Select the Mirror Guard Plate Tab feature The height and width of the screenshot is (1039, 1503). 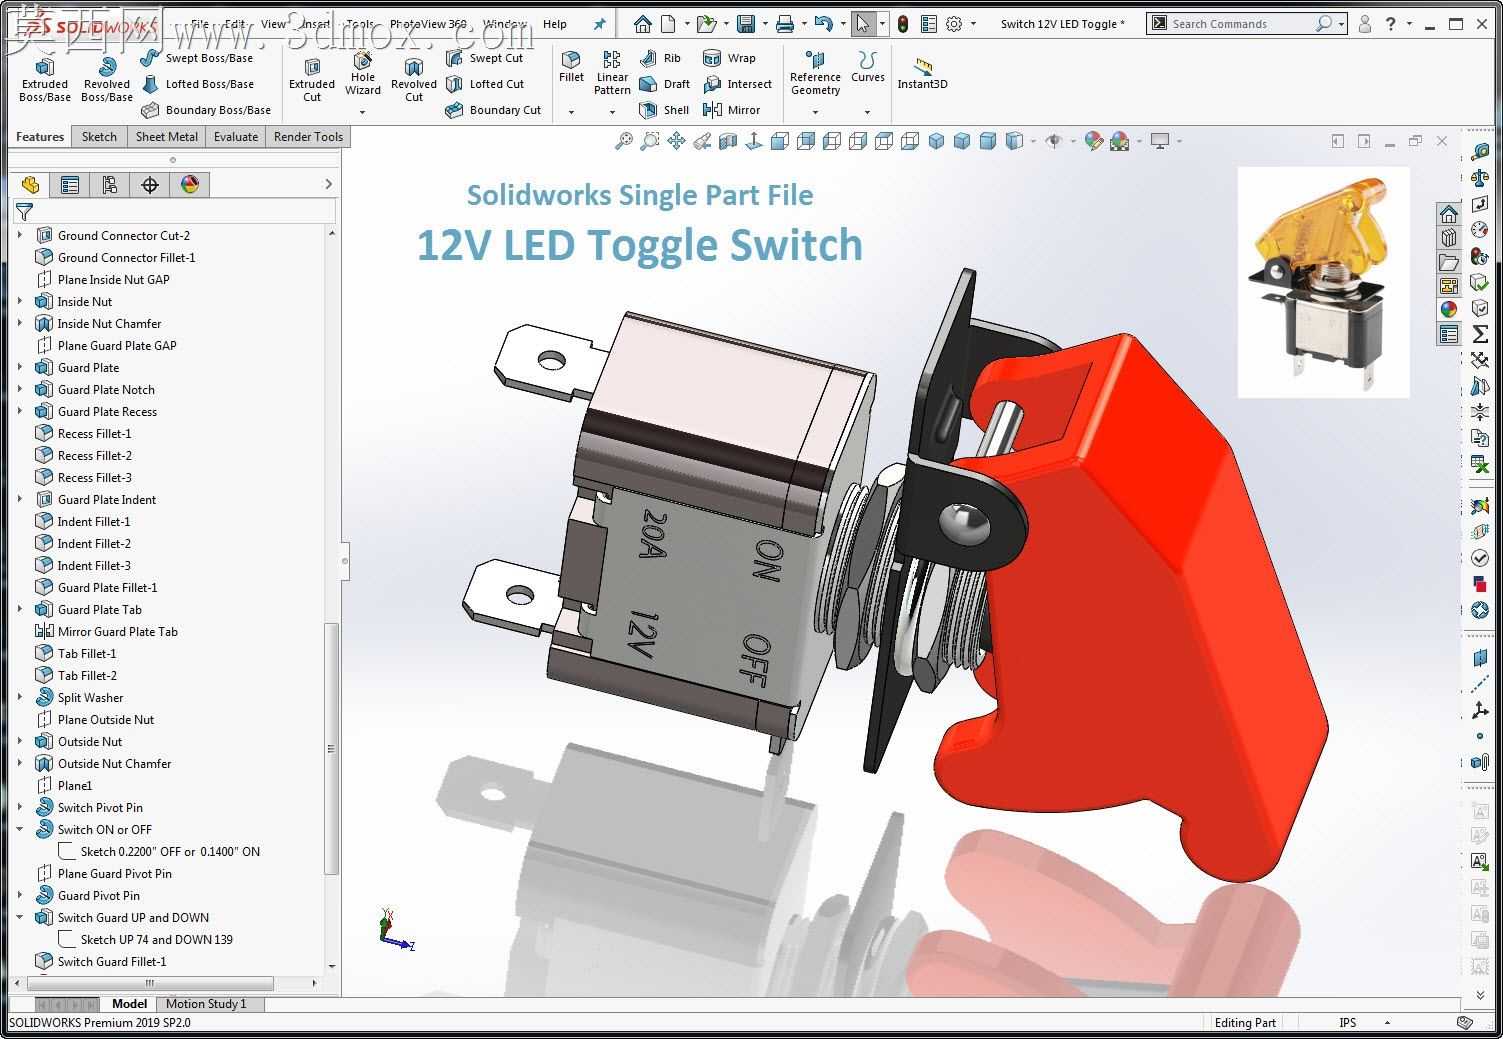[107, 631]
